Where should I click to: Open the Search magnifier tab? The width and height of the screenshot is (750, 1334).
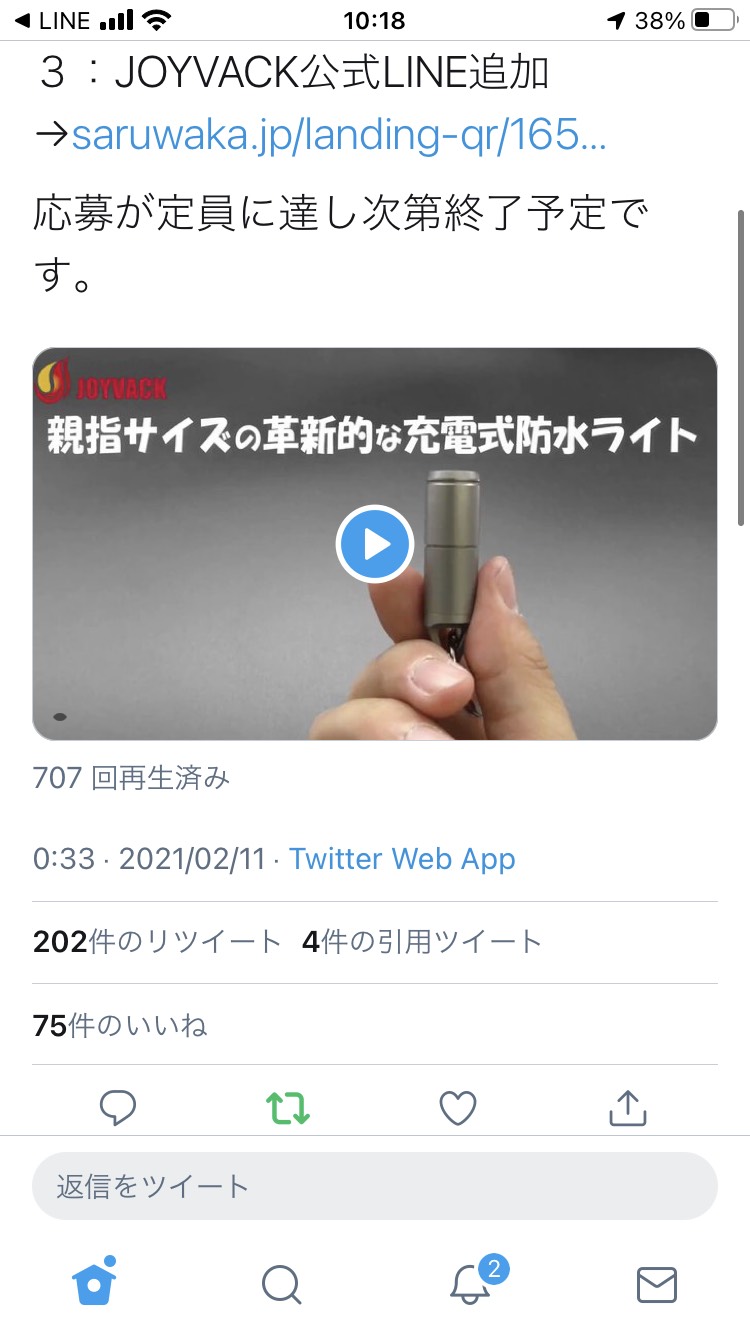pyautogui.click(x=281, y=1284)
